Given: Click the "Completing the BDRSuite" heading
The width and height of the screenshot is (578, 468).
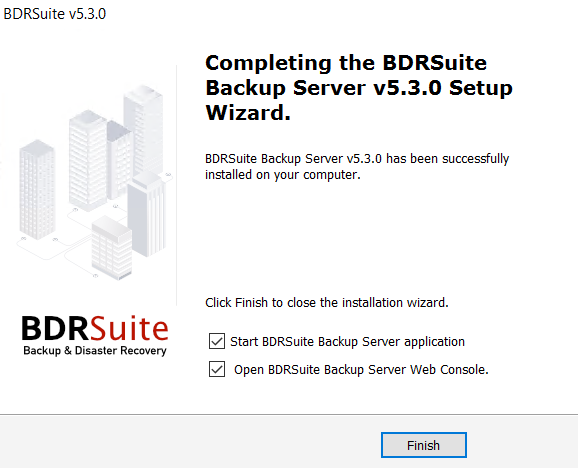Looking at the screenshot, I should 346,63.
